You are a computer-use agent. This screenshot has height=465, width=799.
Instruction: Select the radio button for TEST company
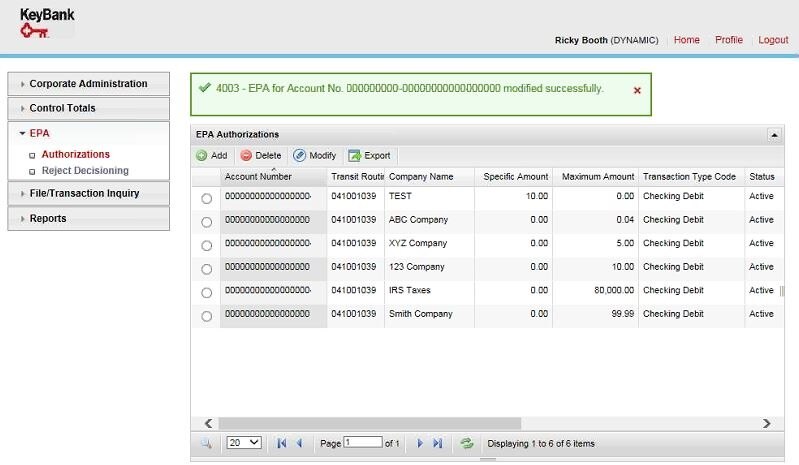[x=207, y=198]
